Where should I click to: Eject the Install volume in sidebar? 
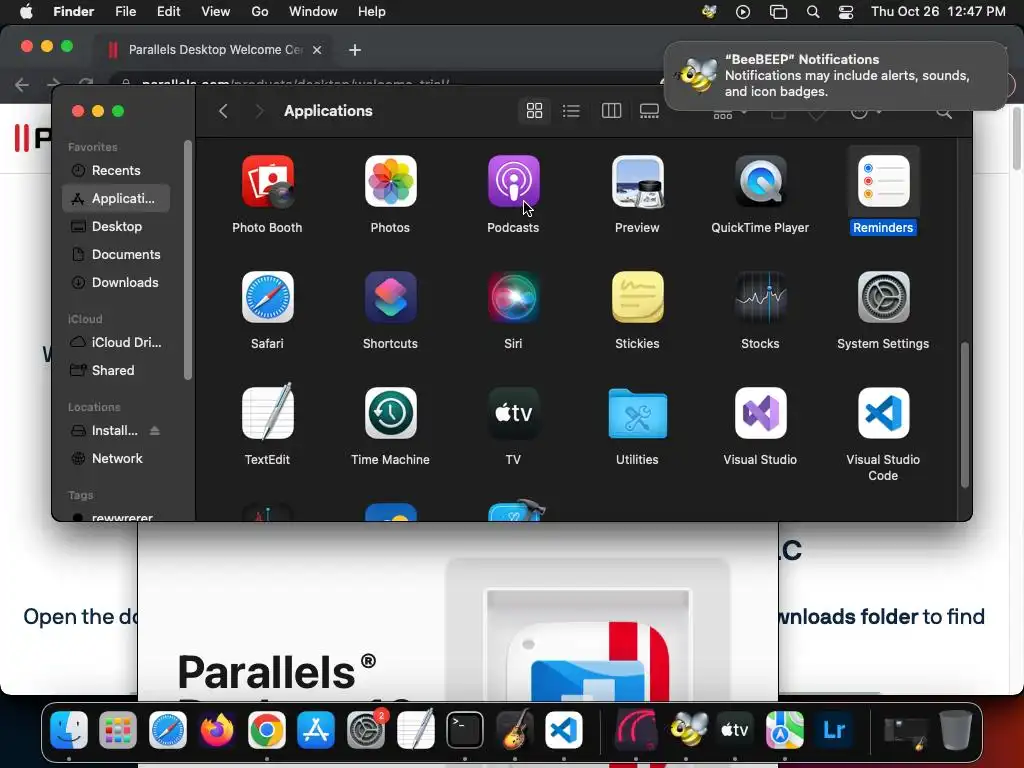155,430
